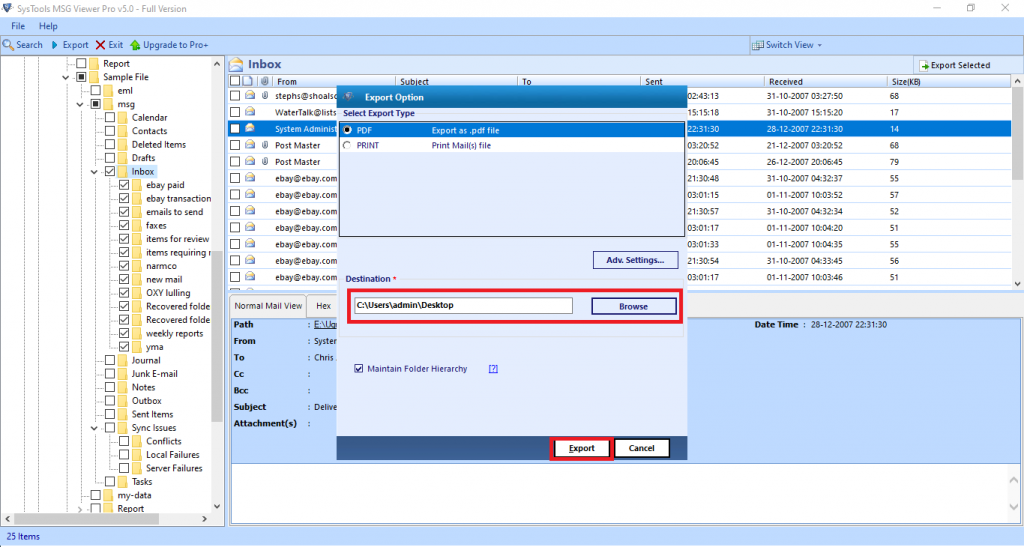This screenshot has height=547, width=1024.
Task: Click the Local Failures folder icon
Action: 136,455
